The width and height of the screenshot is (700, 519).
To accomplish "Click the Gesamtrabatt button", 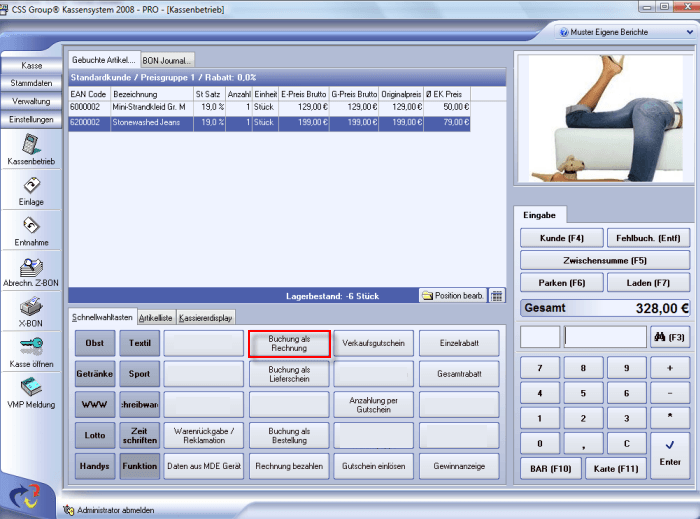I will (459, 374).
